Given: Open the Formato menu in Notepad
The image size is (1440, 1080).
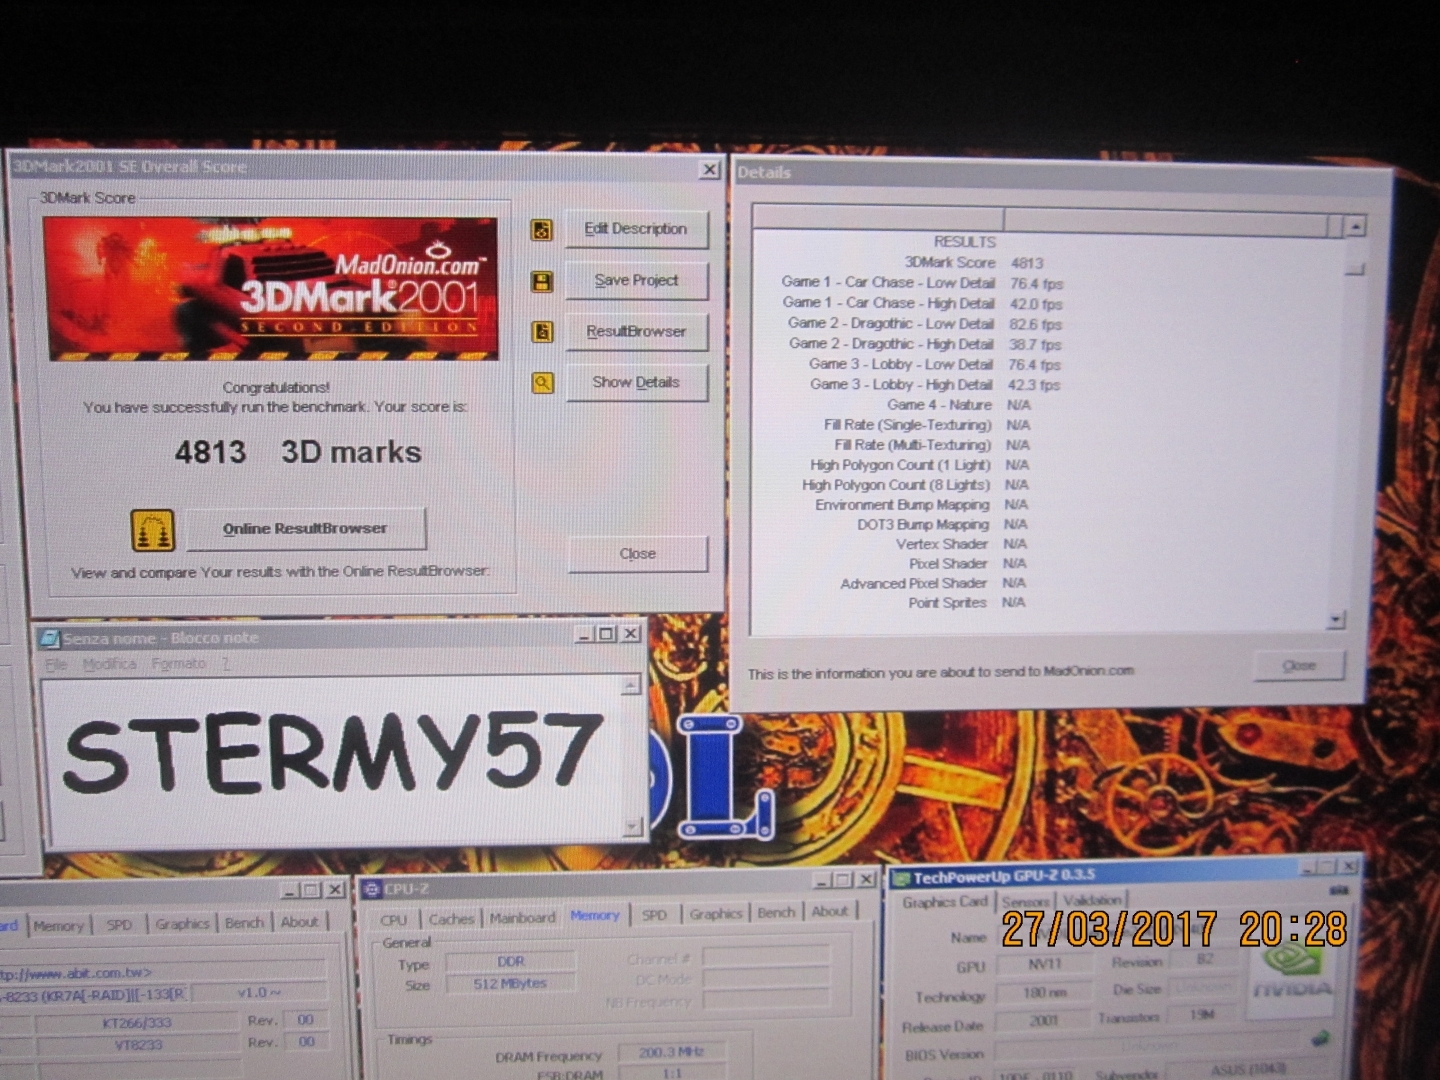Looking at the screenshot, I should (x=178, y=663).
